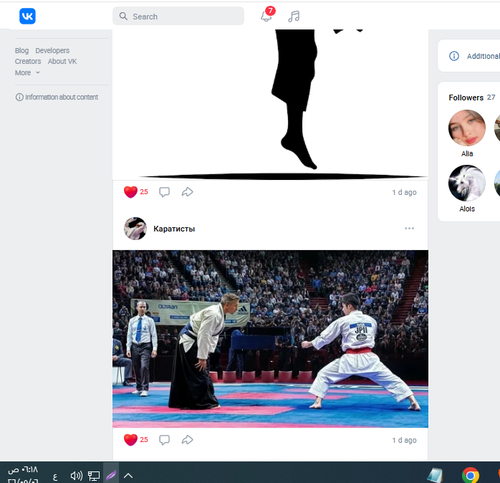Click the feather pen tray icon

tap(111, 475)
